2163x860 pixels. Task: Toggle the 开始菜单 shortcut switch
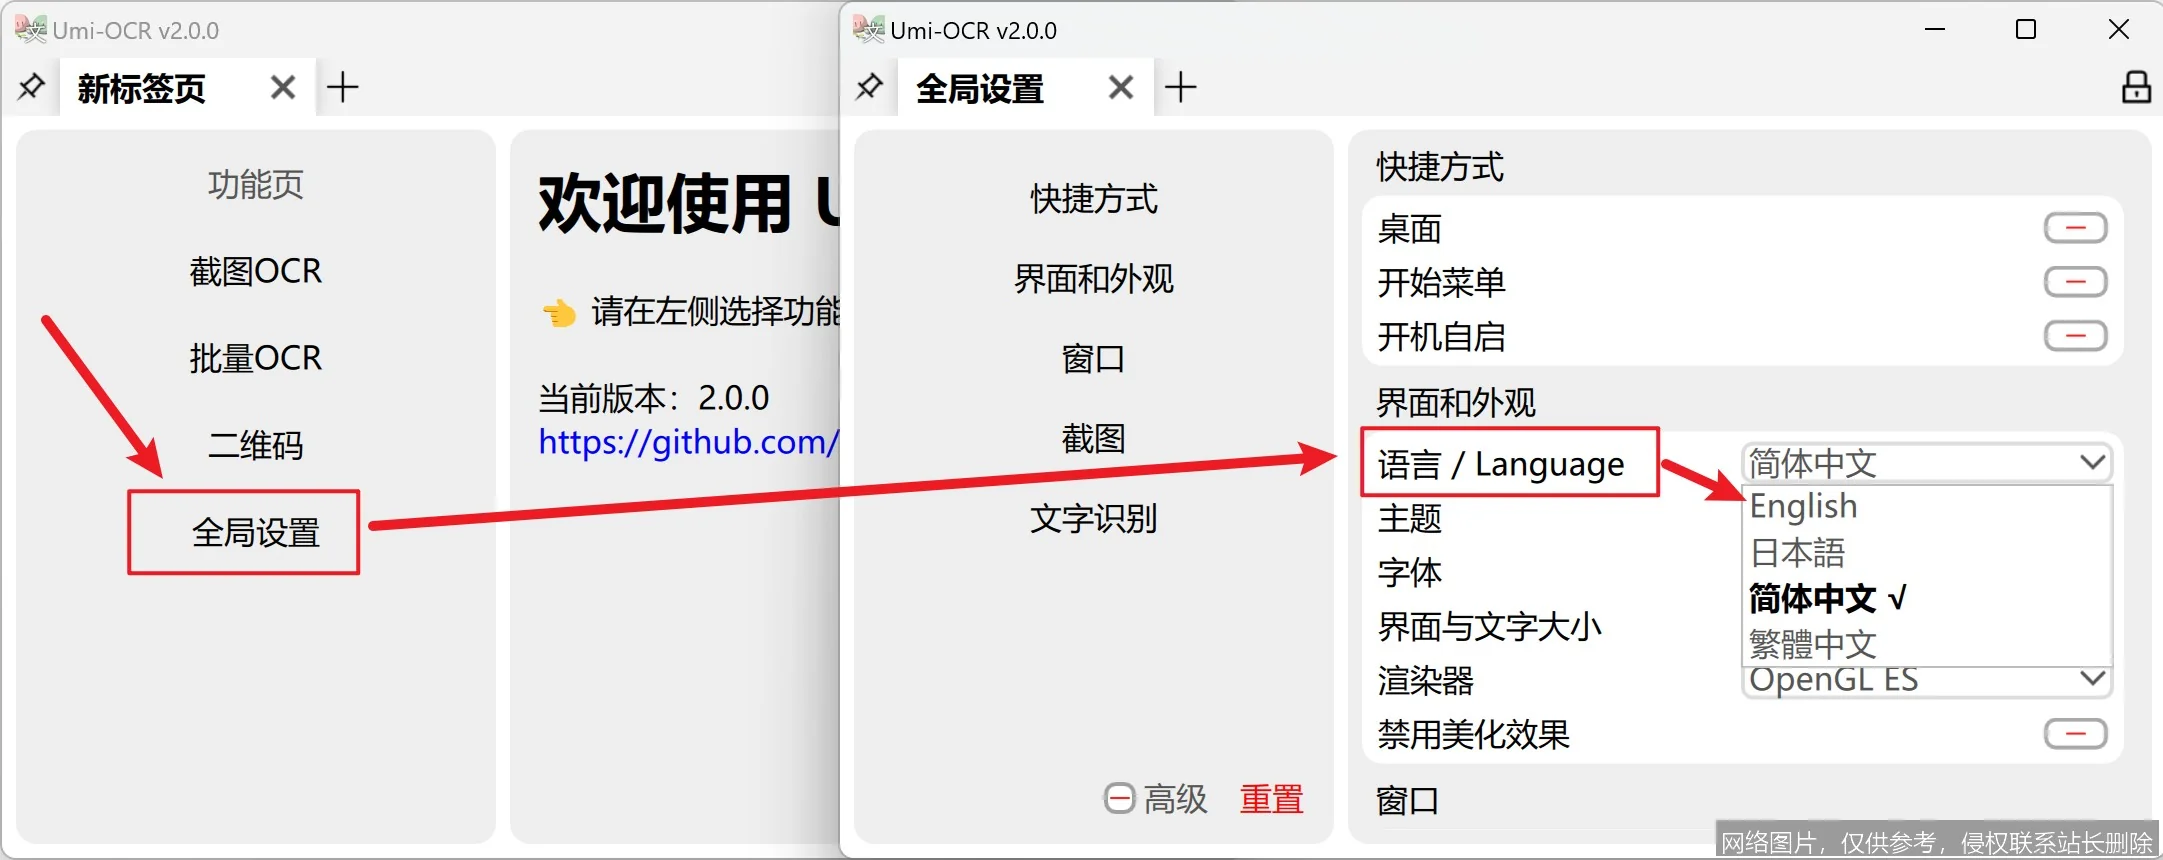(2075, 282)
